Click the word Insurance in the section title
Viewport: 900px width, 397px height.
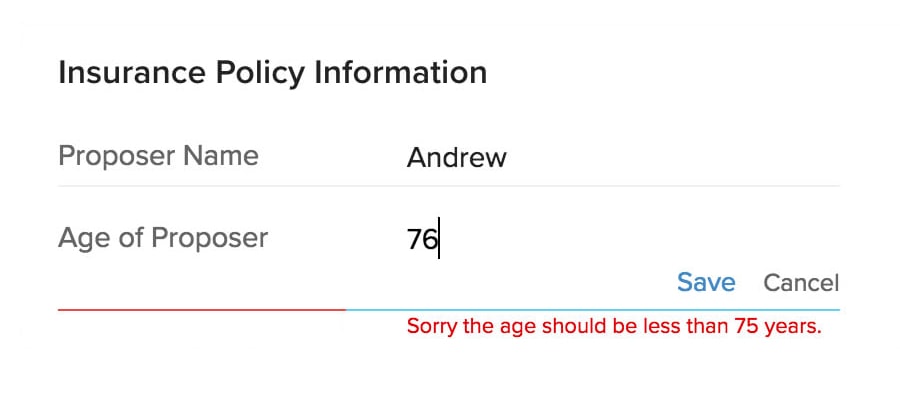pos(132,73)
